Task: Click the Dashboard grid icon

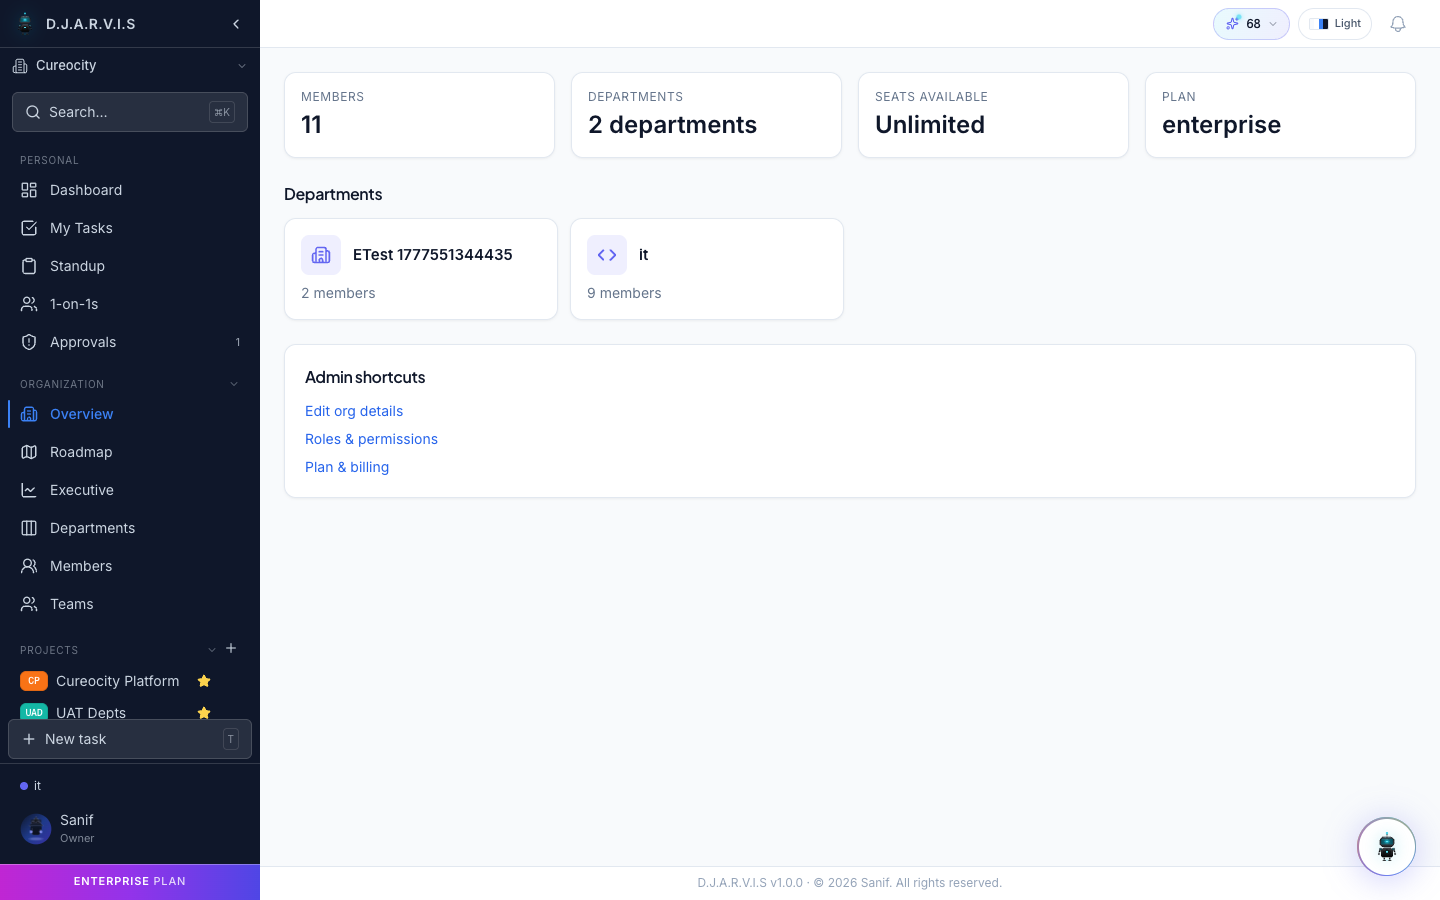Action: point(29,190)
